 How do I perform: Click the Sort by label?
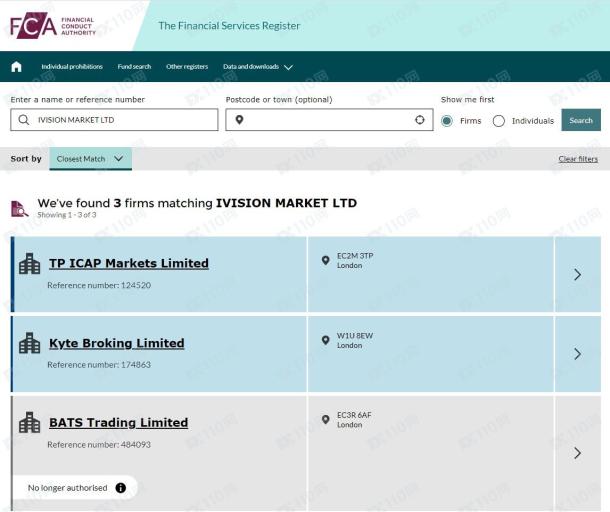26,159
